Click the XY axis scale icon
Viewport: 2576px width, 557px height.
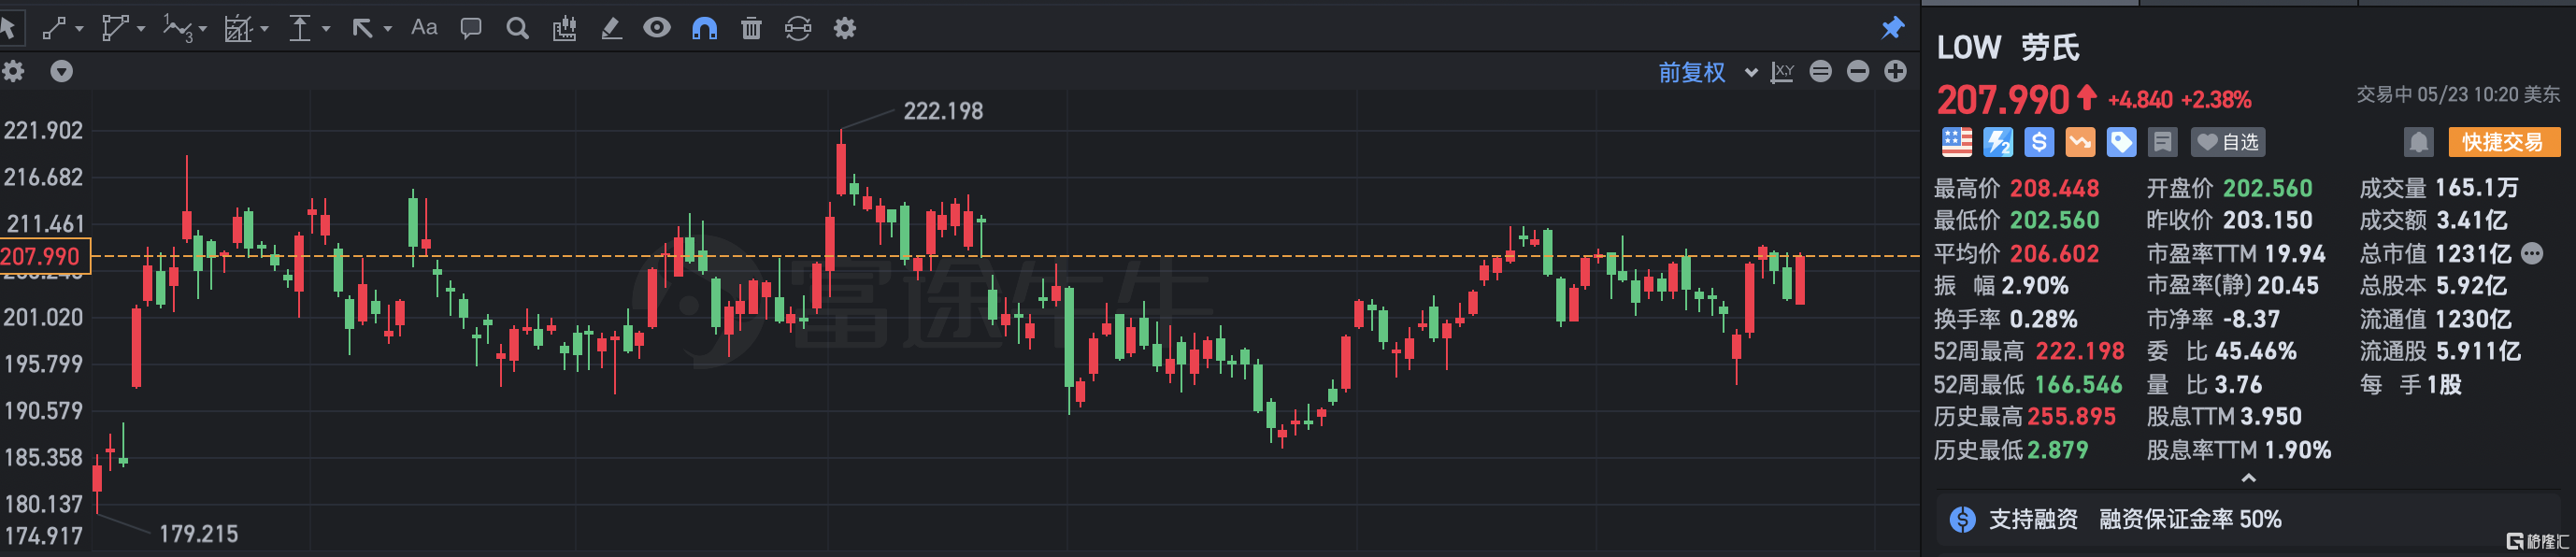pos(1782,72)
